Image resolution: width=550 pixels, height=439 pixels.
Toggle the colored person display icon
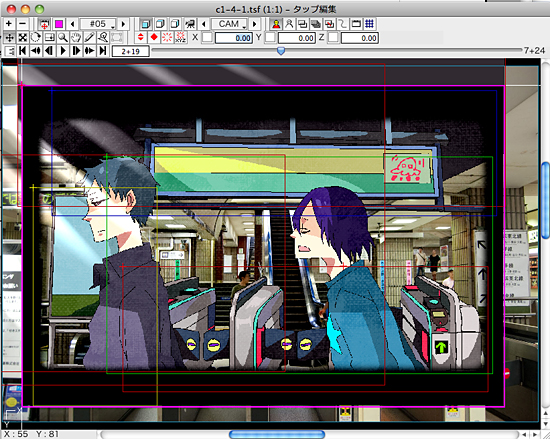click(x=276, y=24)
